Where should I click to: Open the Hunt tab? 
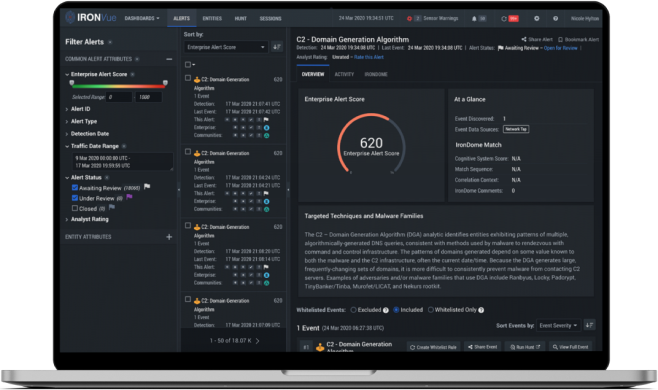240,18
